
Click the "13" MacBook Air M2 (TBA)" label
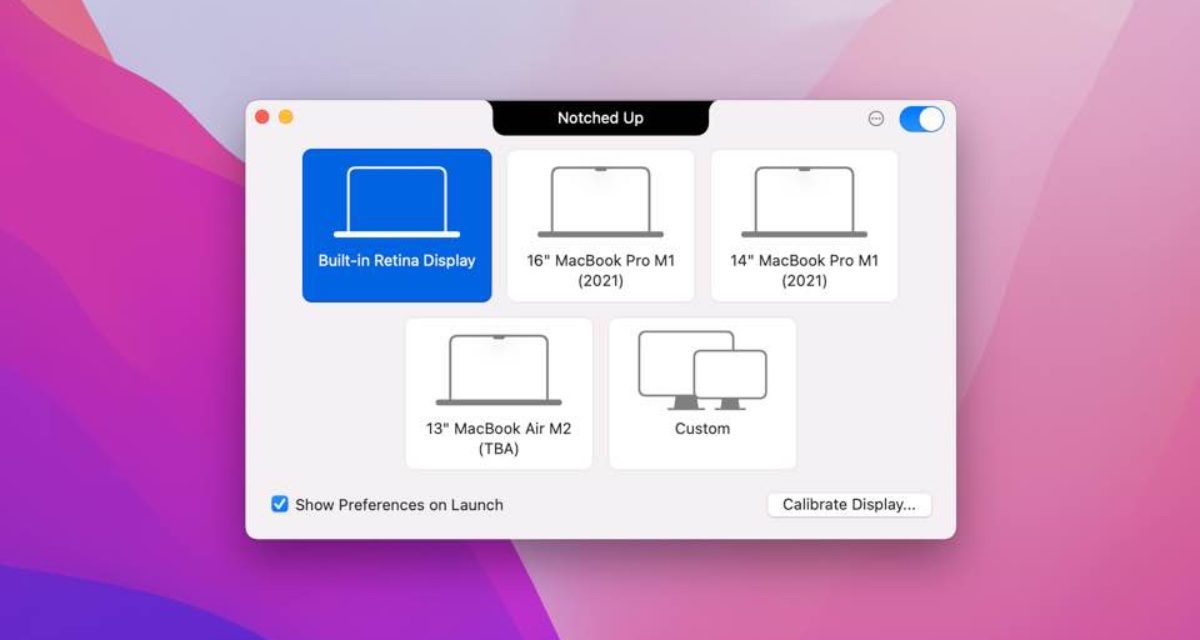pos(499,438)
